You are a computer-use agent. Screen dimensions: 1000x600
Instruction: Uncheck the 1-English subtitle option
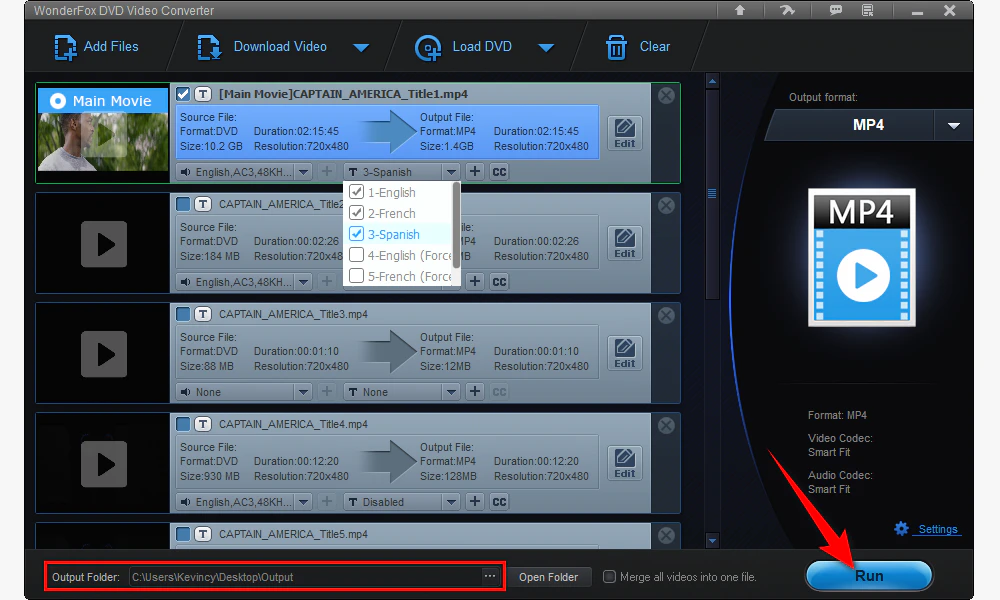357,192
